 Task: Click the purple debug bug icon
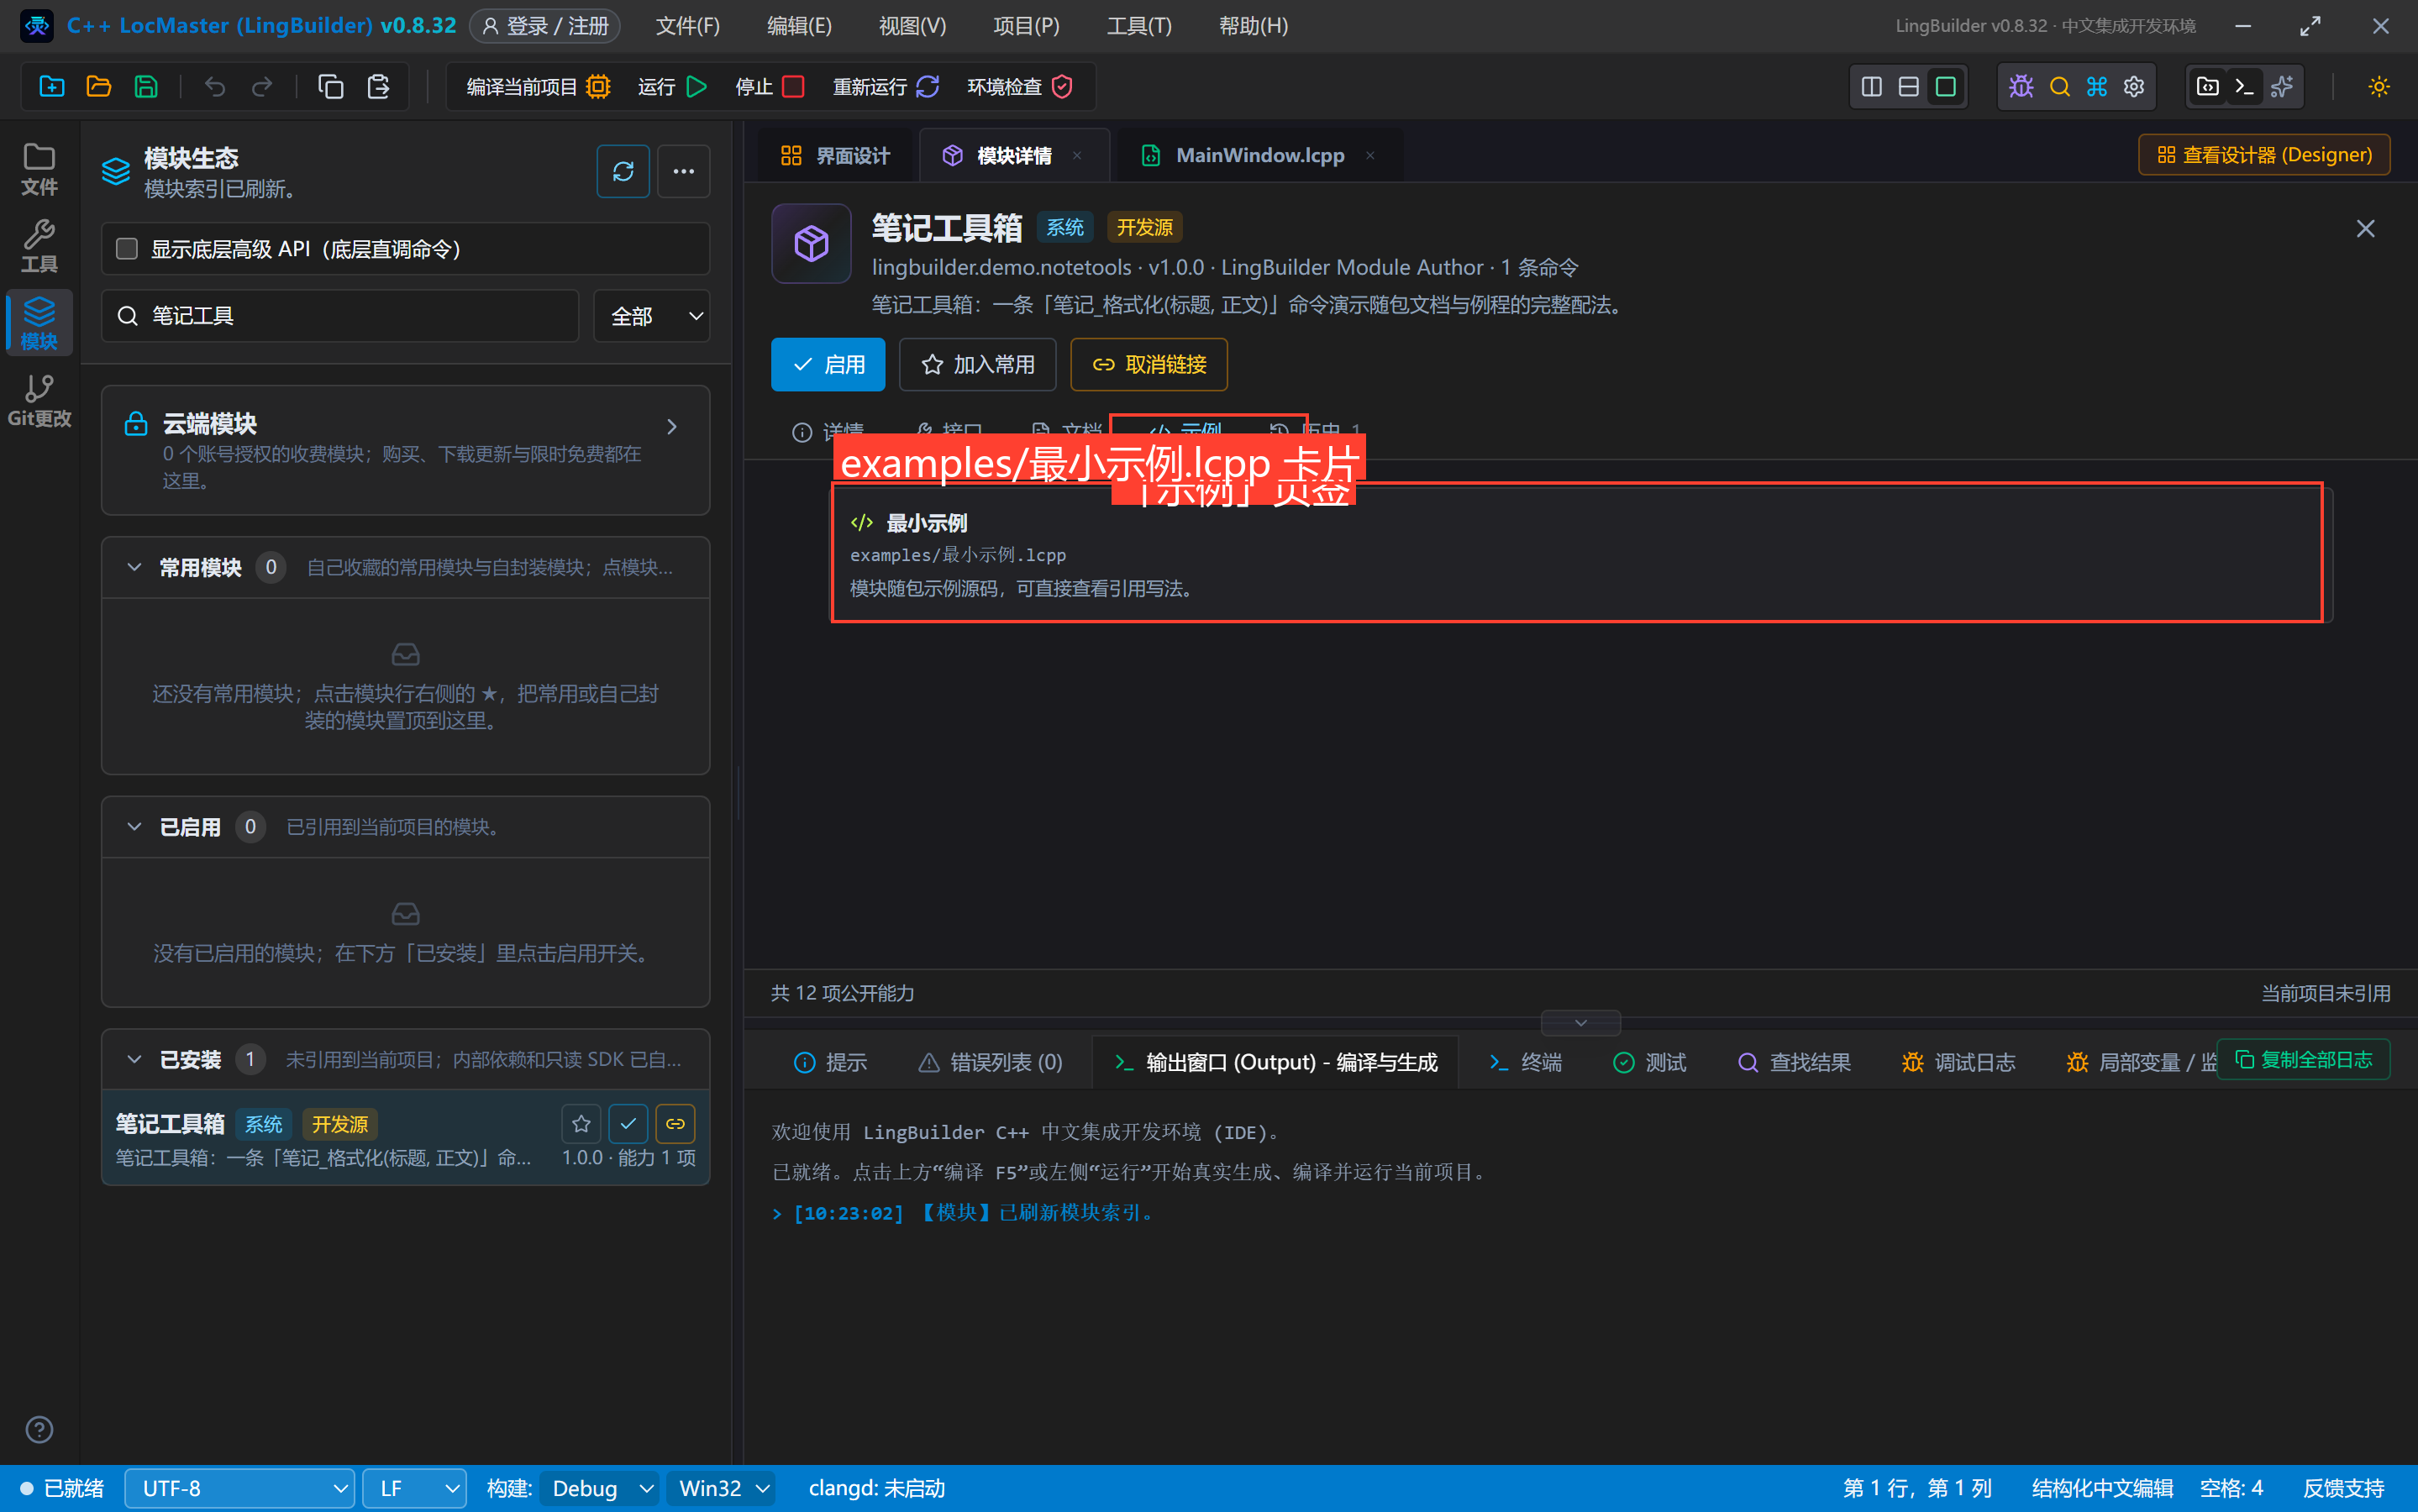(x=2021, y=87)
